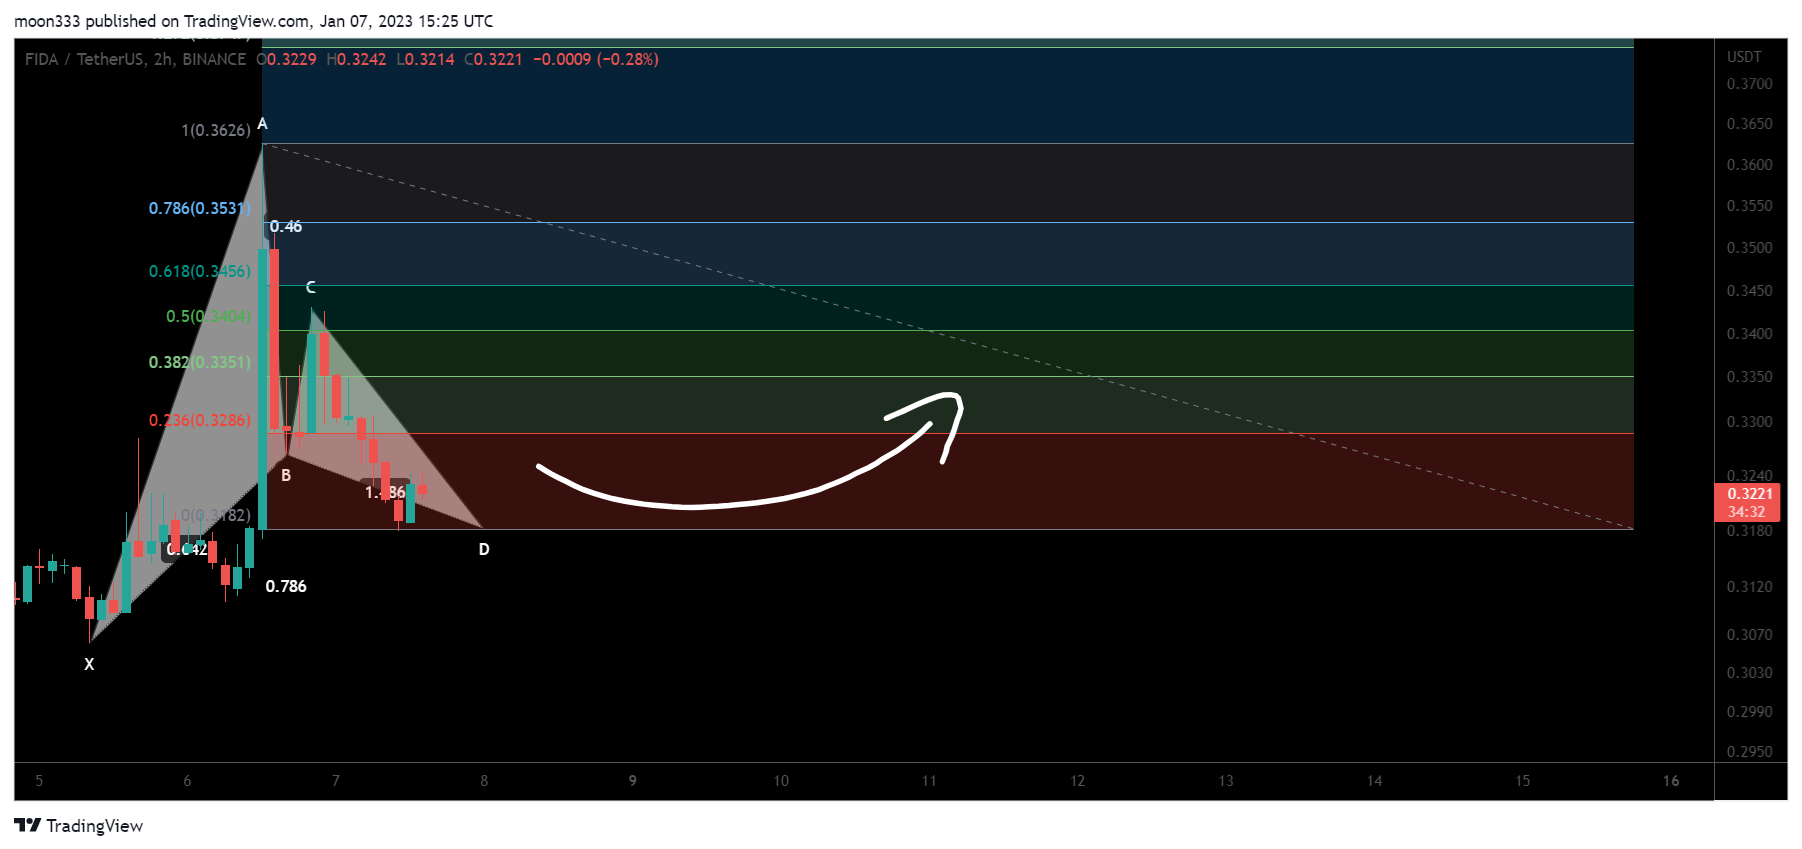
Task: Click price axis label 0.3030
Action: (x=1749, y=673)
